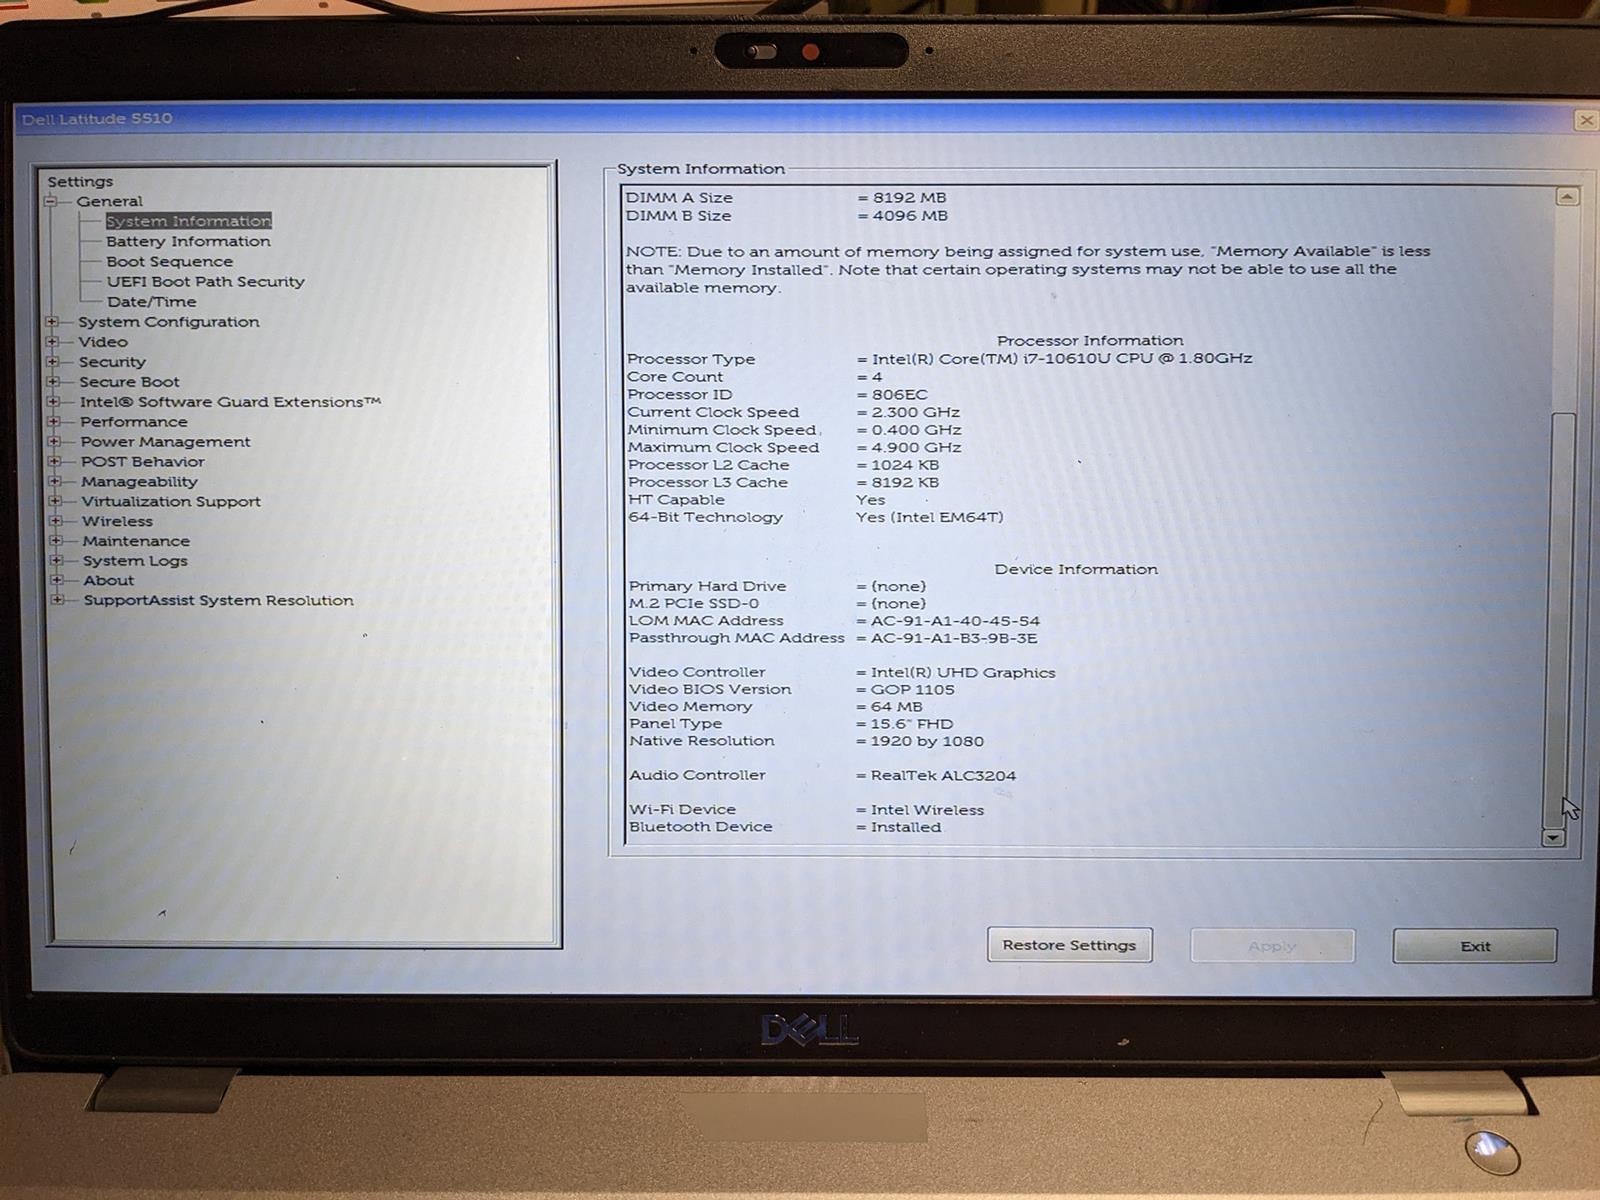Select System Information in the tree
This screenshot has height=1200, width=1600.
[188, 221]
